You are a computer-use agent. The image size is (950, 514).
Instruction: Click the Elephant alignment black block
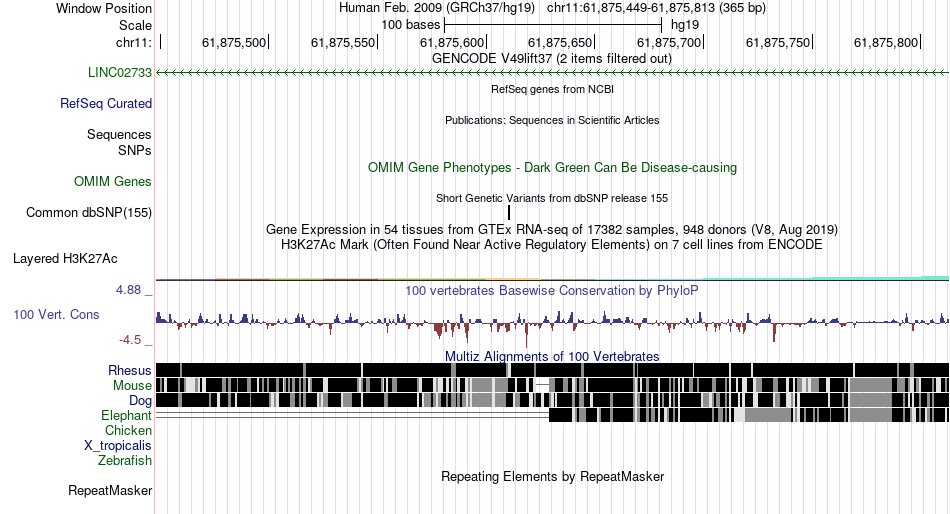click(x=748, y=415)
